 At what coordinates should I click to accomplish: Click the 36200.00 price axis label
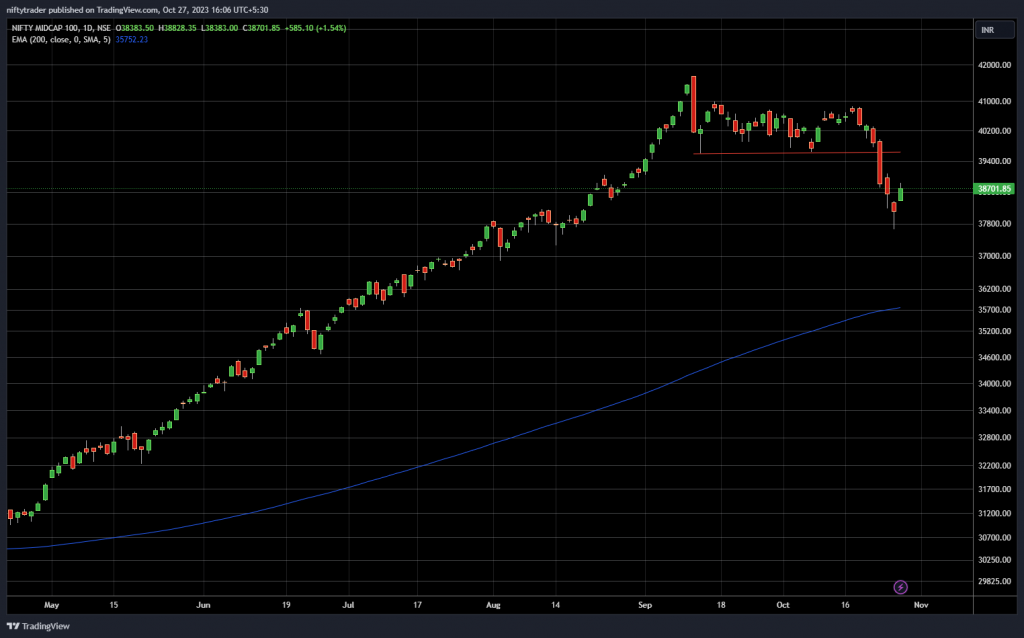(x=995, y=289)
